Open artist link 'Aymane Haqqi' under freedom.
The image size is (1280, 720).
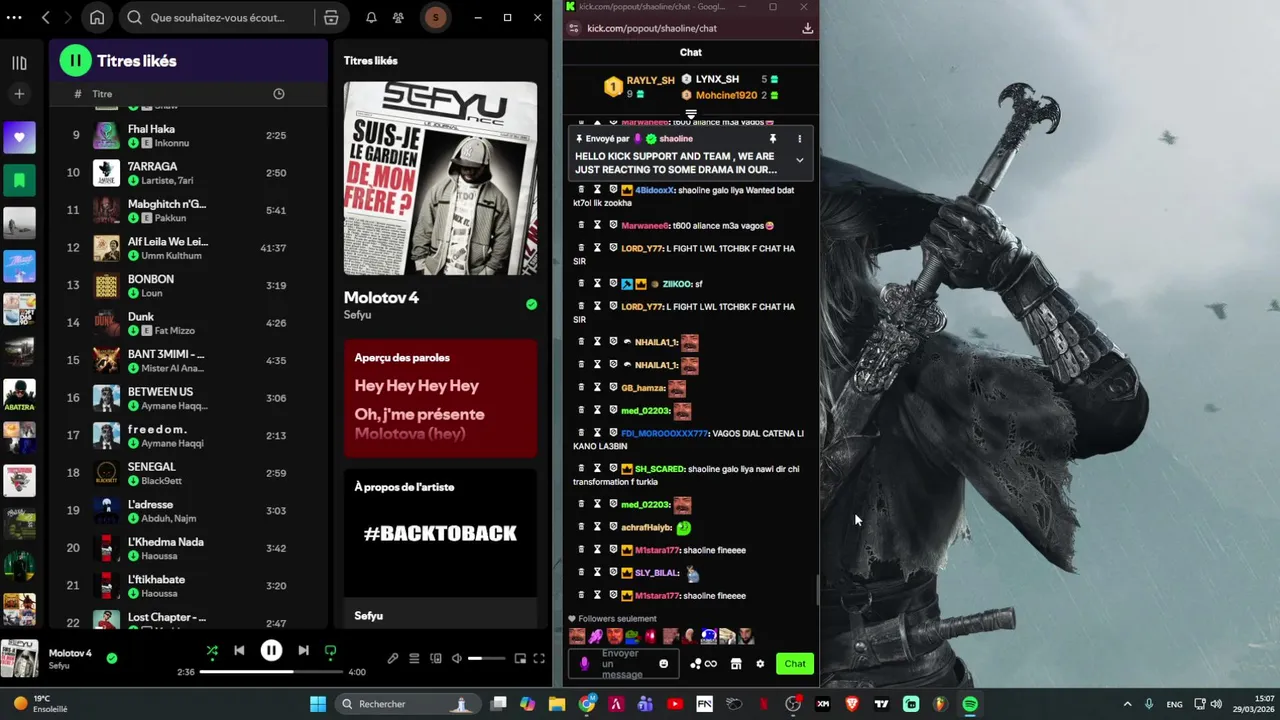coord(173,443)
